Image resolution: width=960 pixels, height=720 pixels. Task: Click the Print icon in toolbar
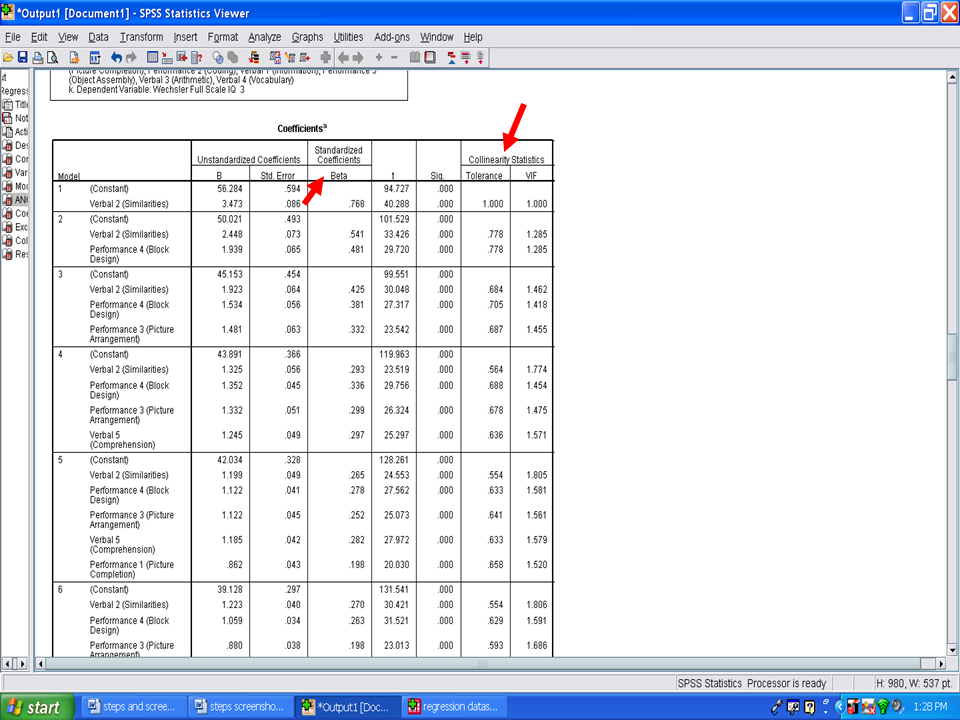pyautogui.click(x=38, y=57)
